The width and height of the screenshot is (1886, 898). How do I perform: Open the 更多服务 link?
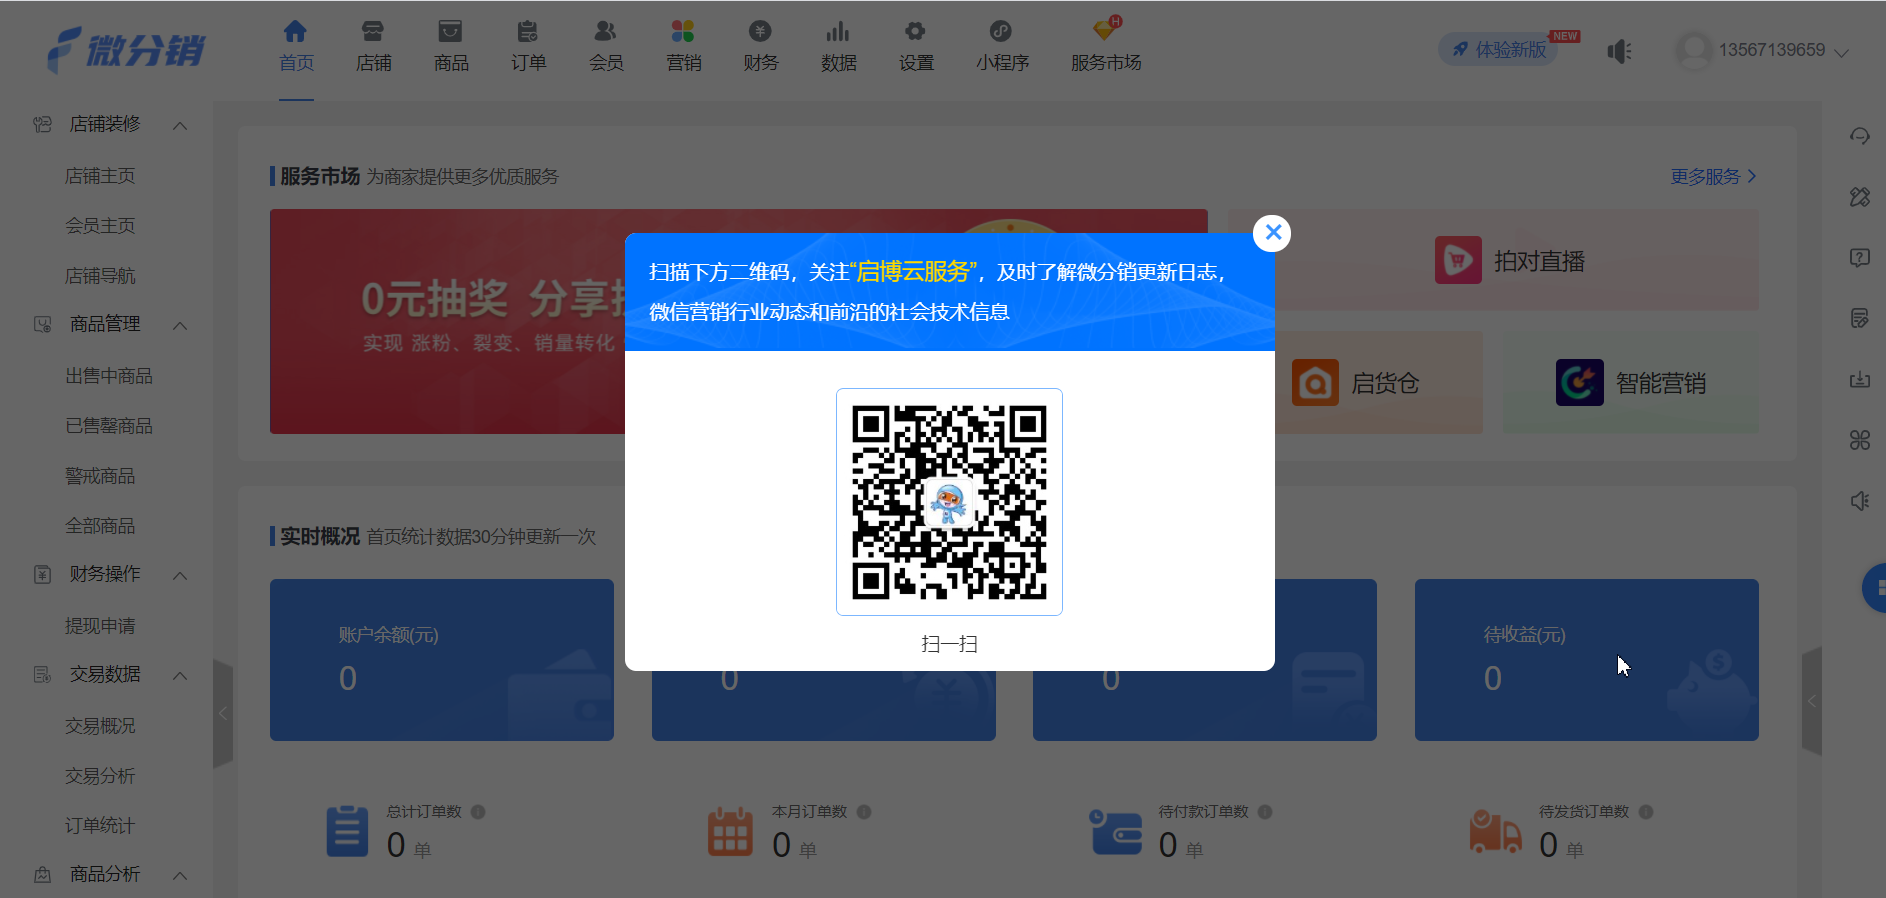pyautogui.click(x=1713, y=177)
